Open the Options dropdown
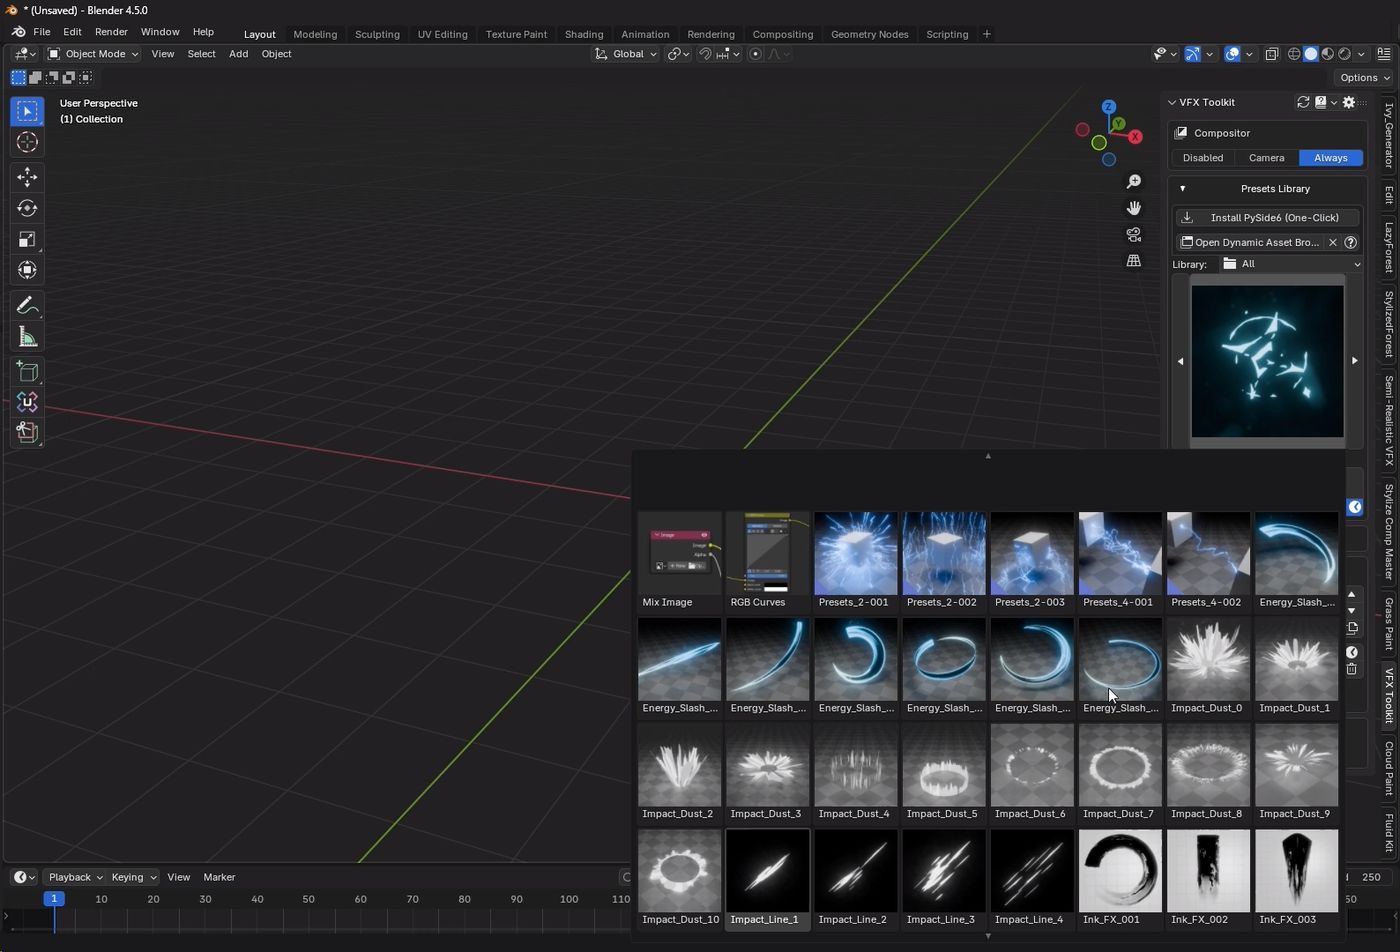This screenshot has width=1400, height=952. 1365,77
